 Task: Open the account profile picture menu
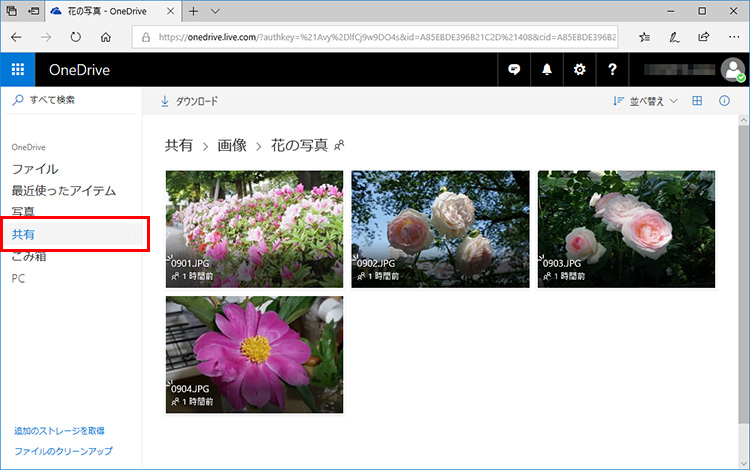733,69
